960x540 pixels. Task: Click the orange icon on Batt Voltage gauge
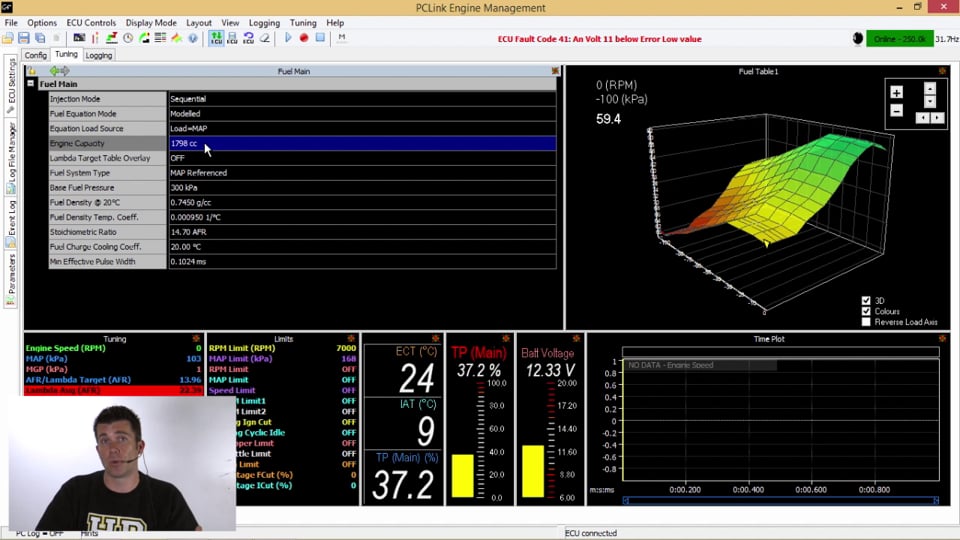point(576,339)
